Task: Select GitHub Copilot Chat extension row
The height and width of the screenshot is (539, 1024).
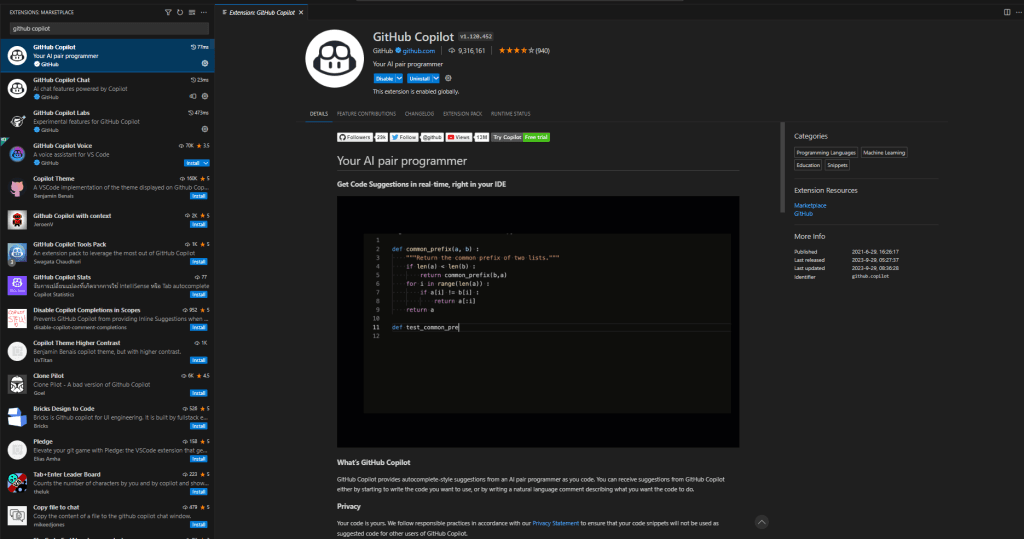Action: click(107, 88)
